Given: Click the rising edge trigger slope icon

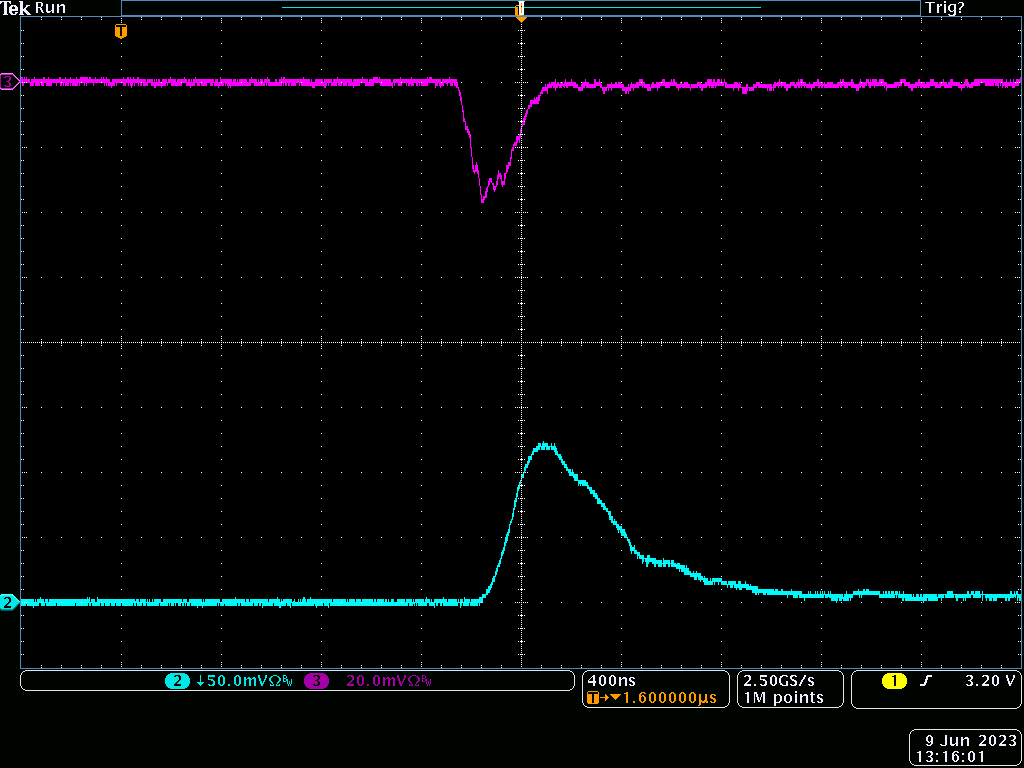Looking at the screenshot, I should (926, 681).
